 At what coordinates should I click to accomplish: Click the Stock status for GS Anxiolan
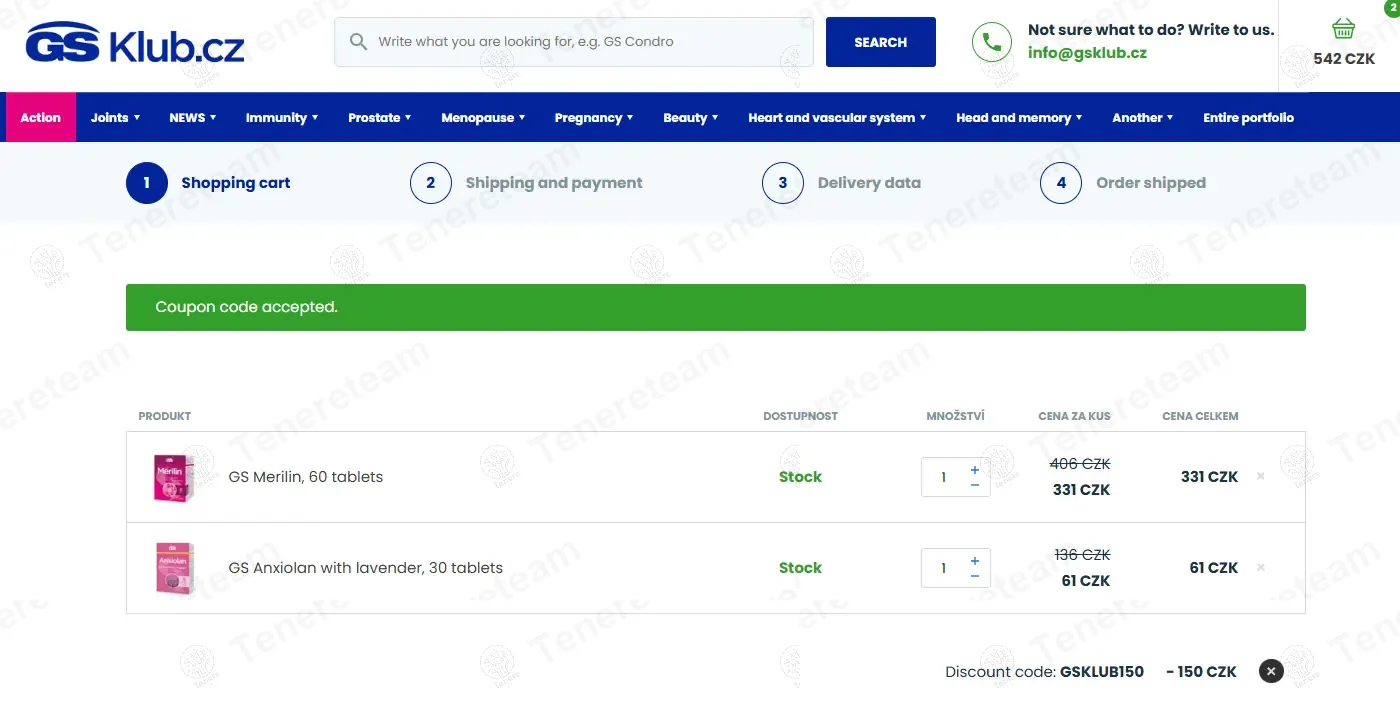800,568
